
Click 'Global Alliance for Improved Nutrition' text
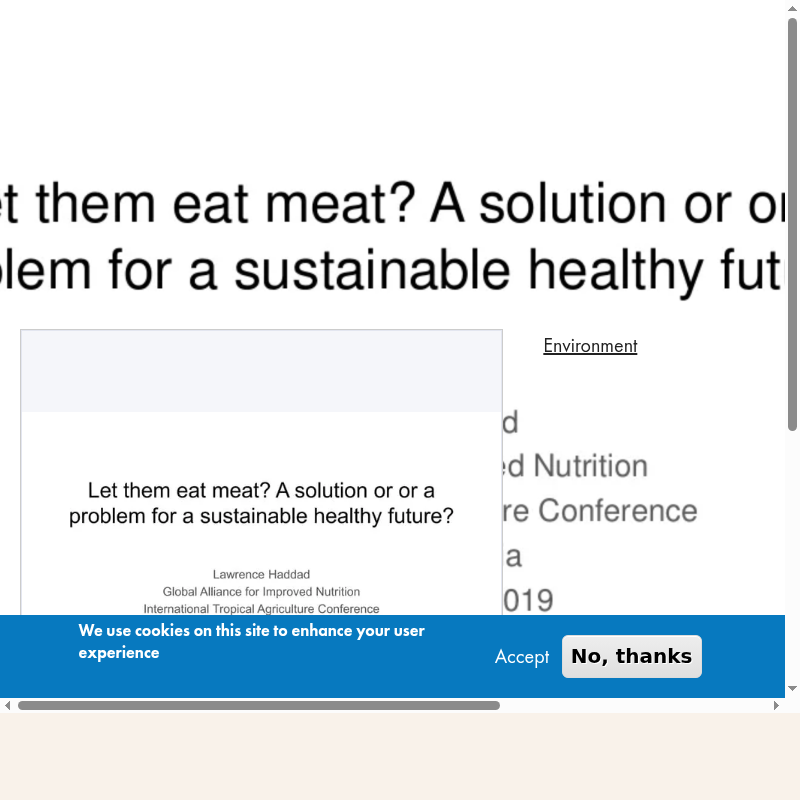click(261, 592)
